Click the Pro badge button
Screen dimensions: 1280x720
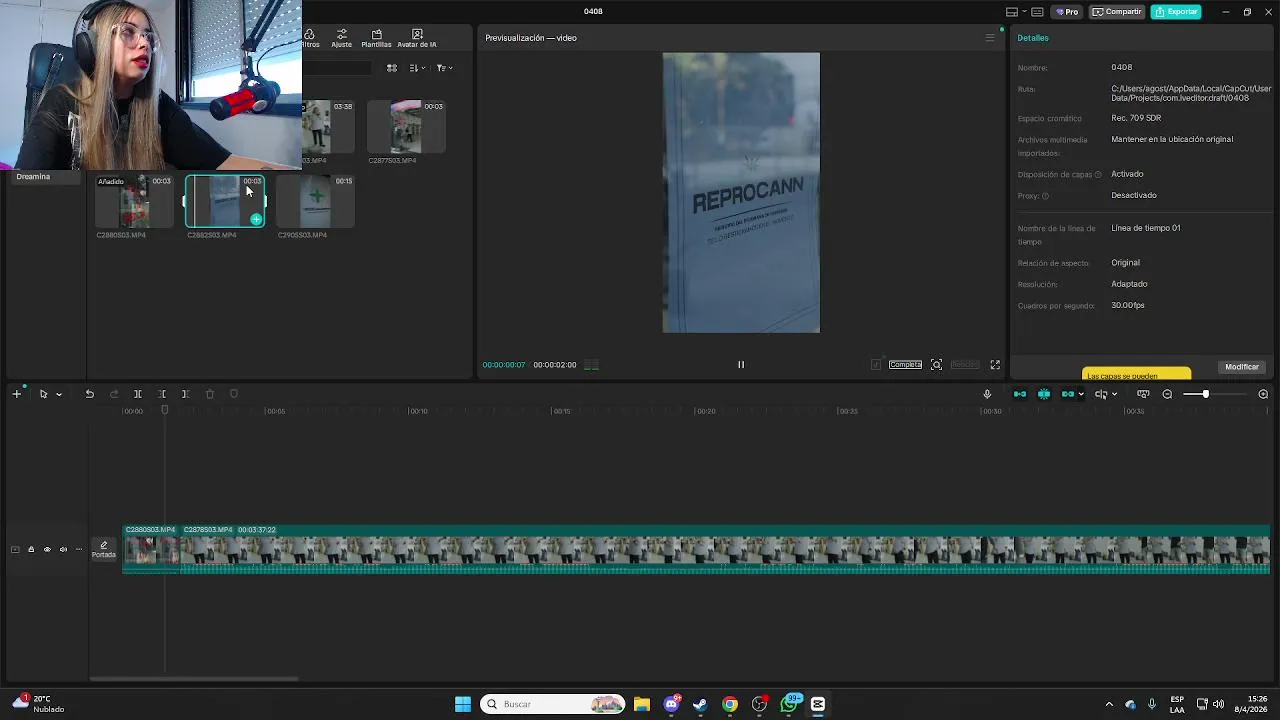pyautogui.click(x=1066, y=12)
